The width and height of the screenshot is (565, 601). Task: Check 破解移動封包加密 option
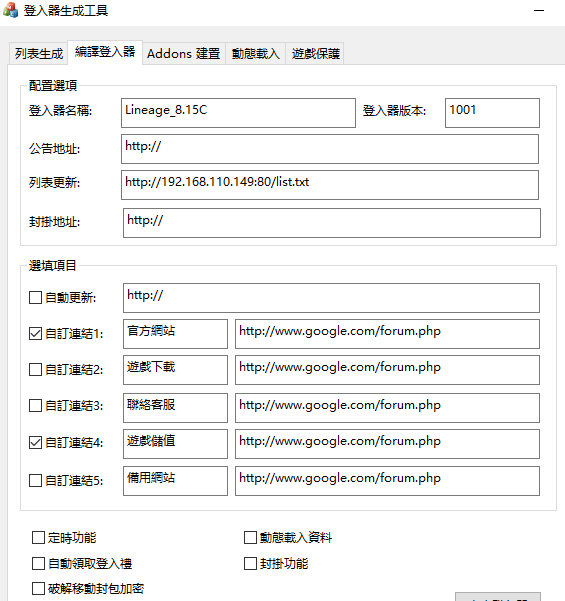(38, 588)
